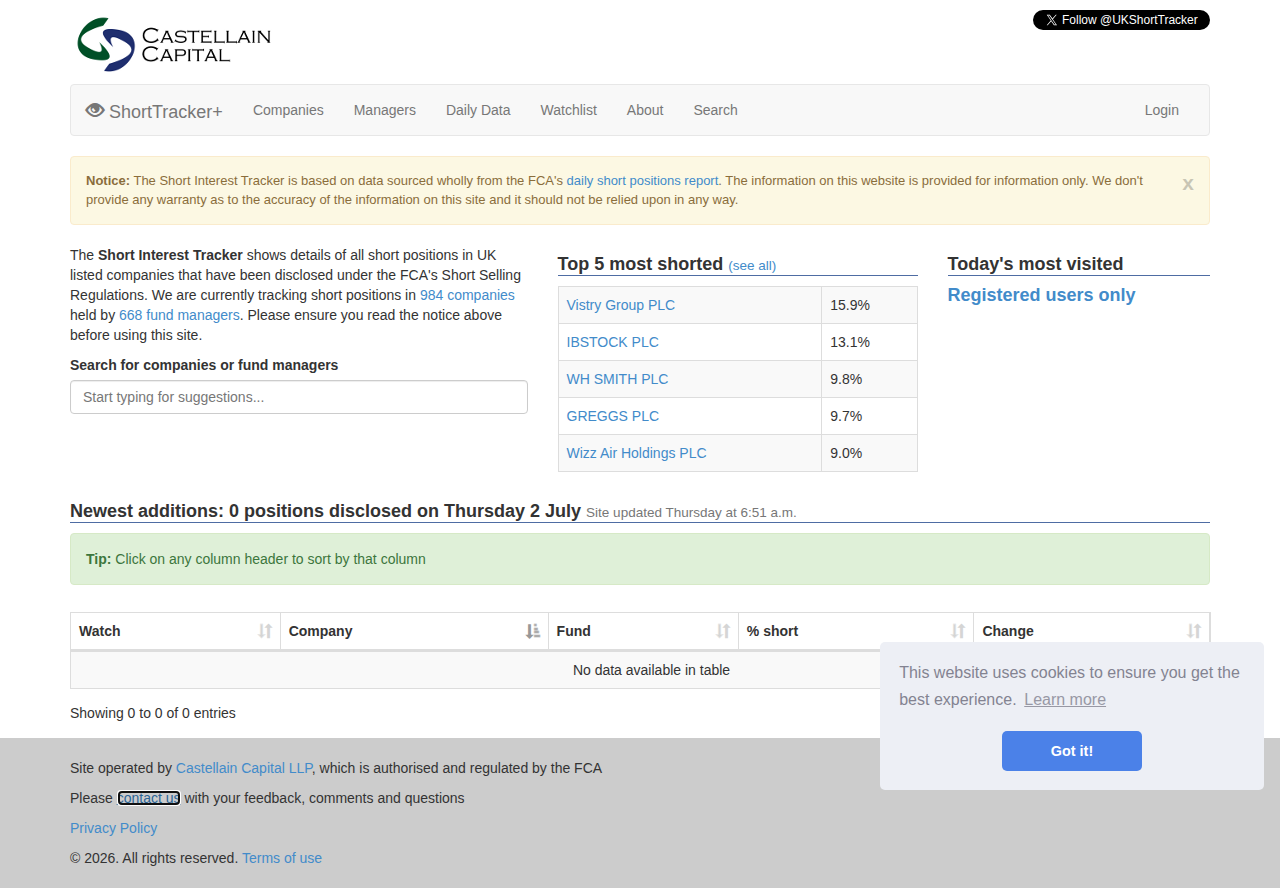1280x888 pixels.
Task: Click the ShortTracker+ eye icon
Action: [x=95, y=110]
